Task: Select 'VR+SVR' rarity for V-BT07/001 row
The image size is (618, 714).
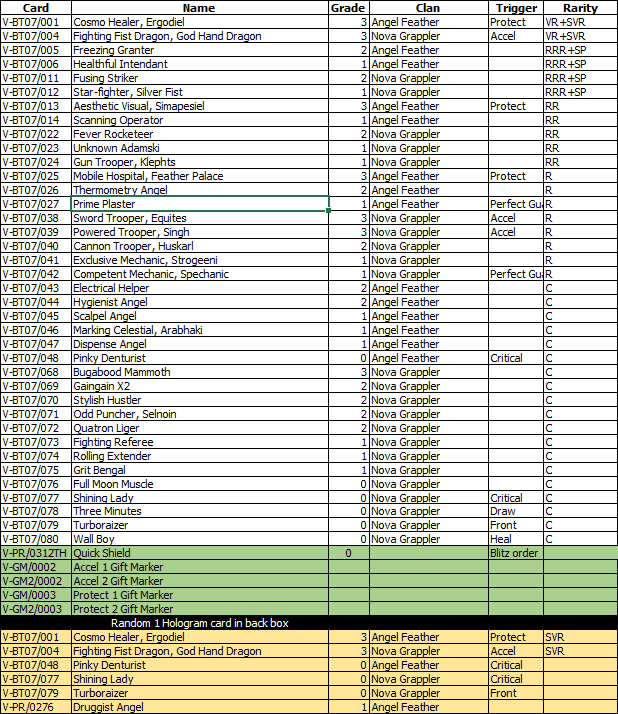Action: [581, 22]
